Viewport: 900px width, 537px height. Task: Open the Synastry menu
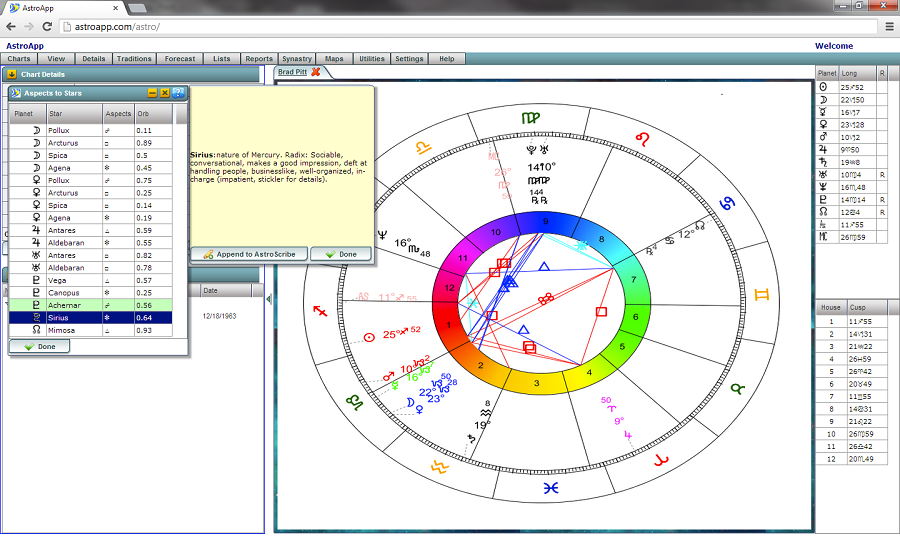(x=296, y=59)
